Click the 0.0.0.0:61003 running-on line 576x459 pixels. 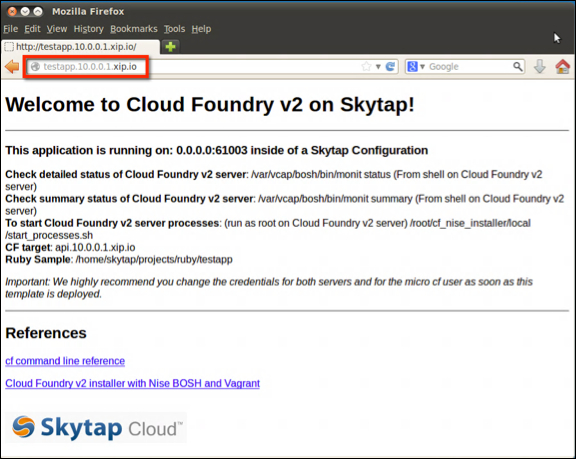pos(216,150)
